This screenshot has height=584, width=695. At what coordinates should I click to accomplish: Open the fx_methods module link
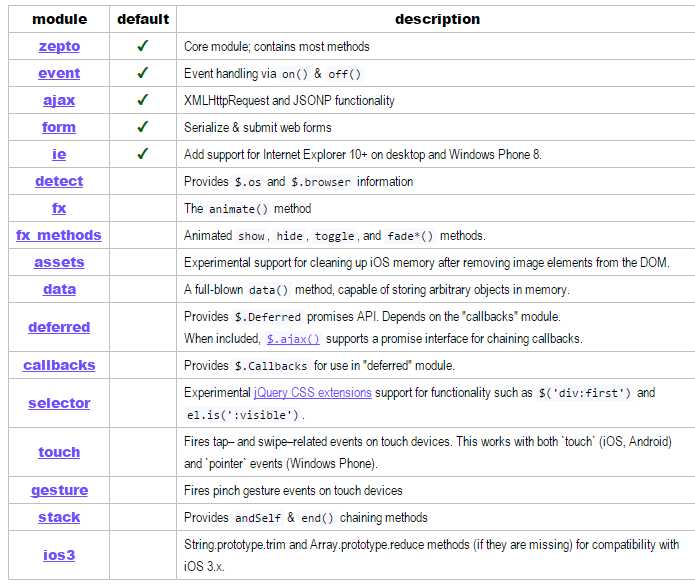click(59, 235)
